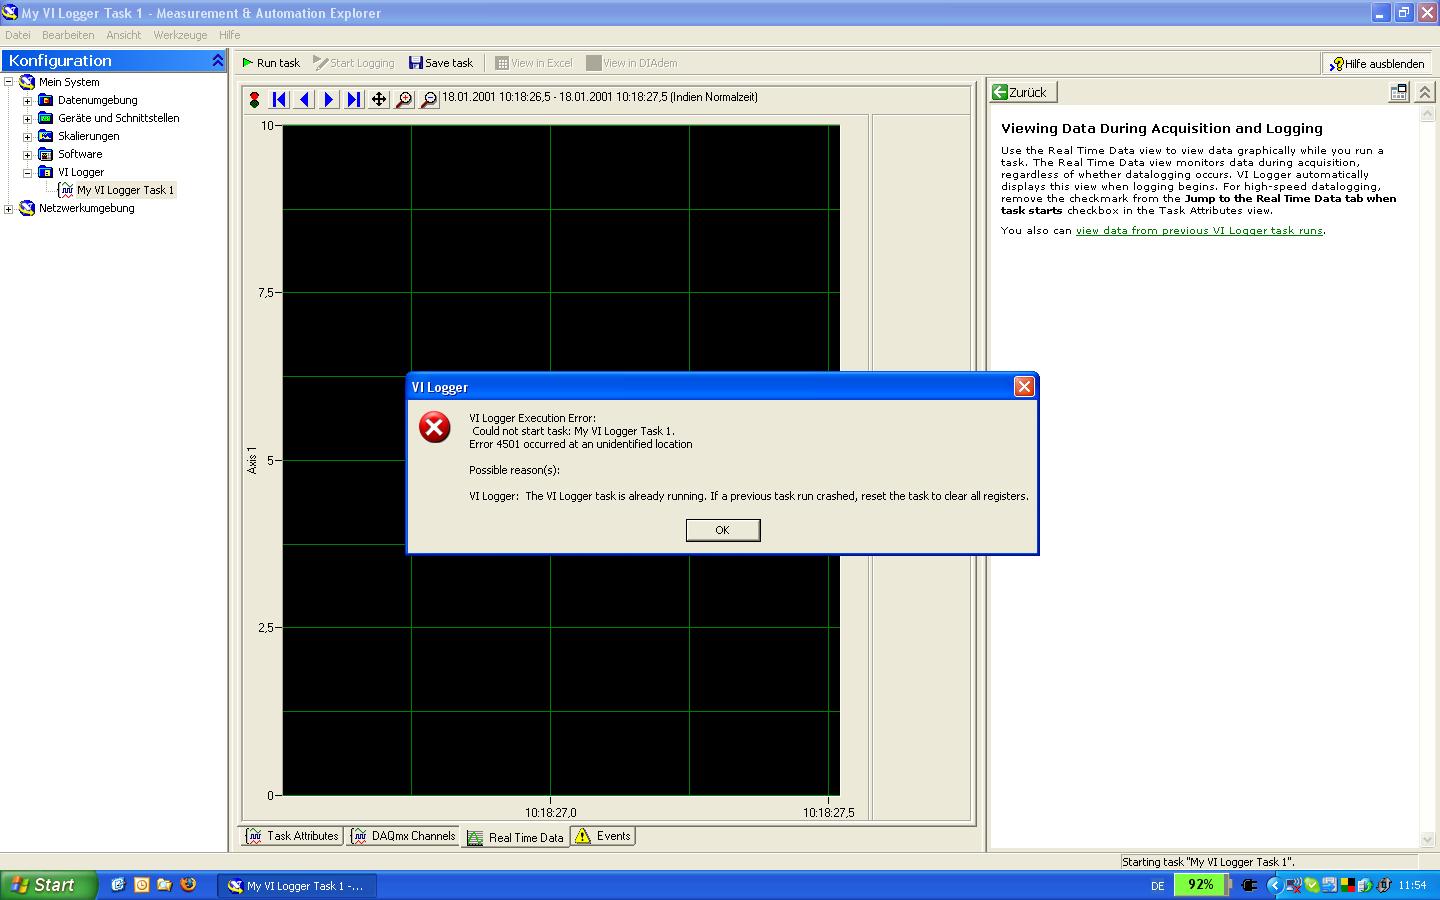Open the Bearbeiten menu

point(68,35)
